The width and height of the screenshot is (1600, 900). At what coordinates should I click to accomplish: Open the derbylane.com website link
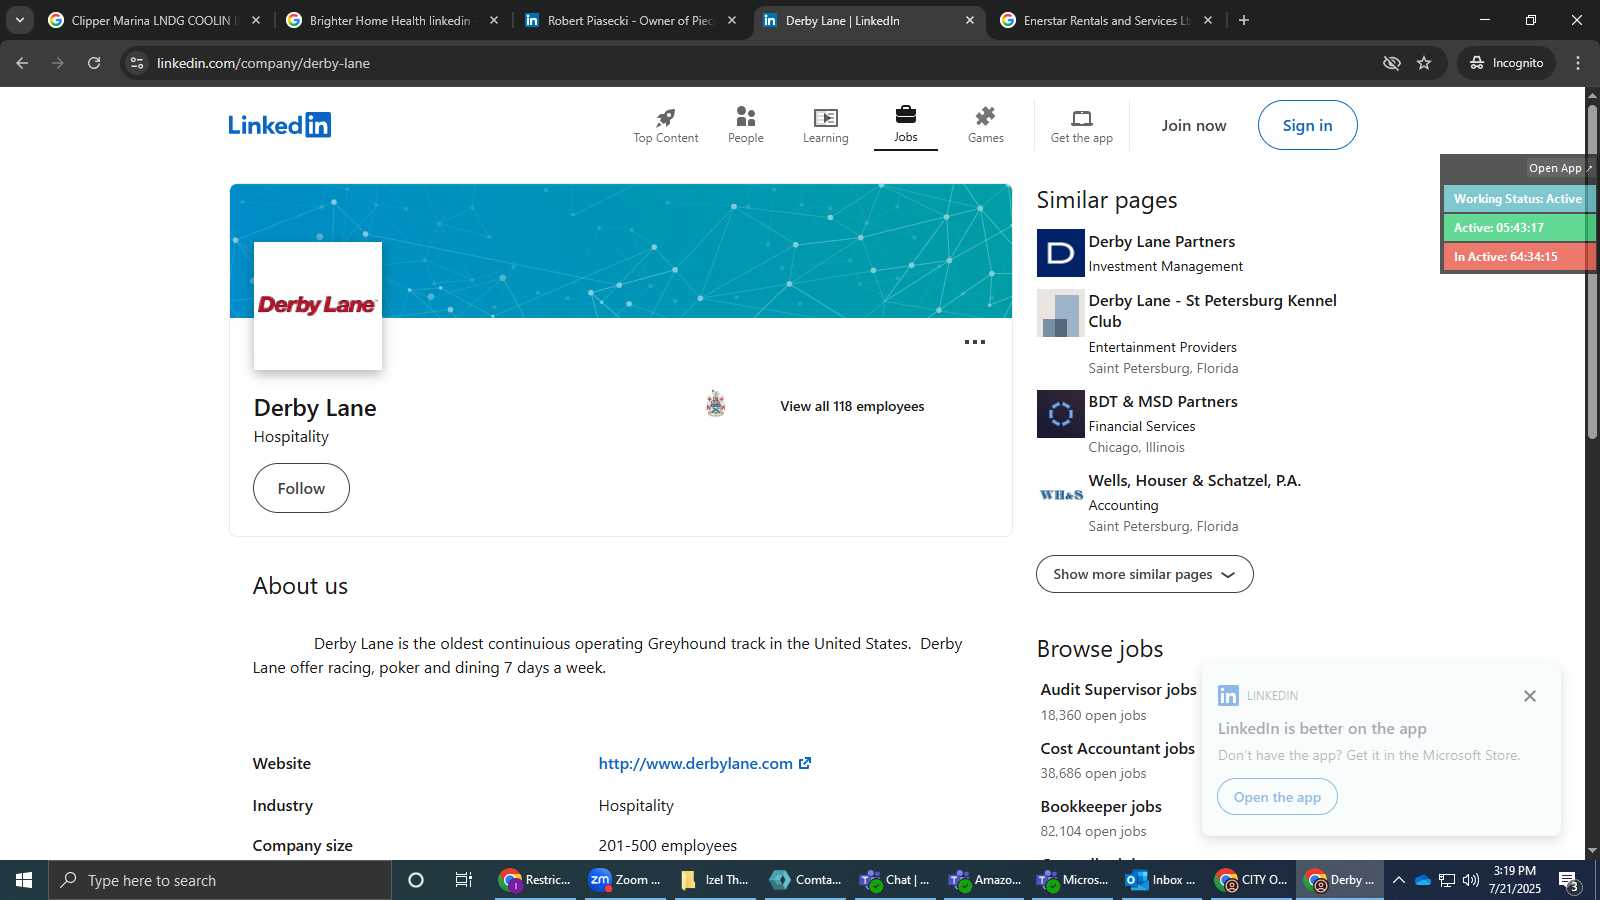(x=704, y=763)
